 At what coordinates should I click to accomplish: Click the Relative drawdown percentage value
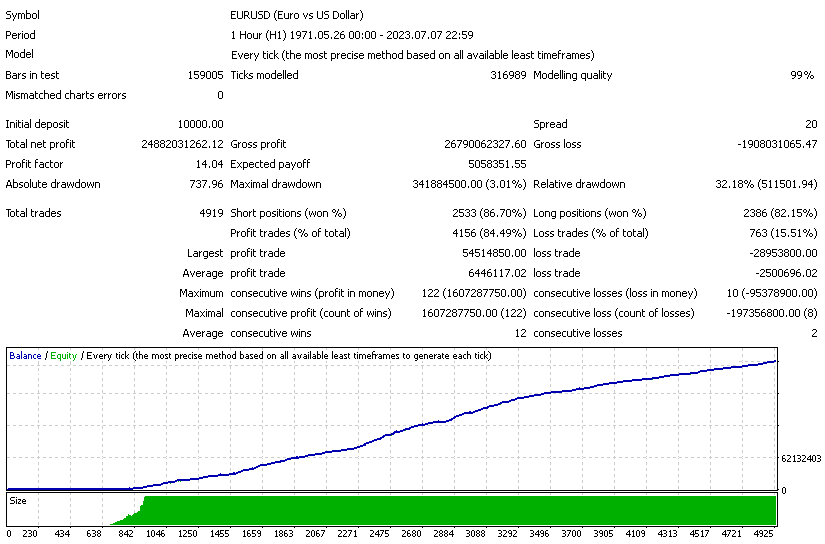point(766,184)
